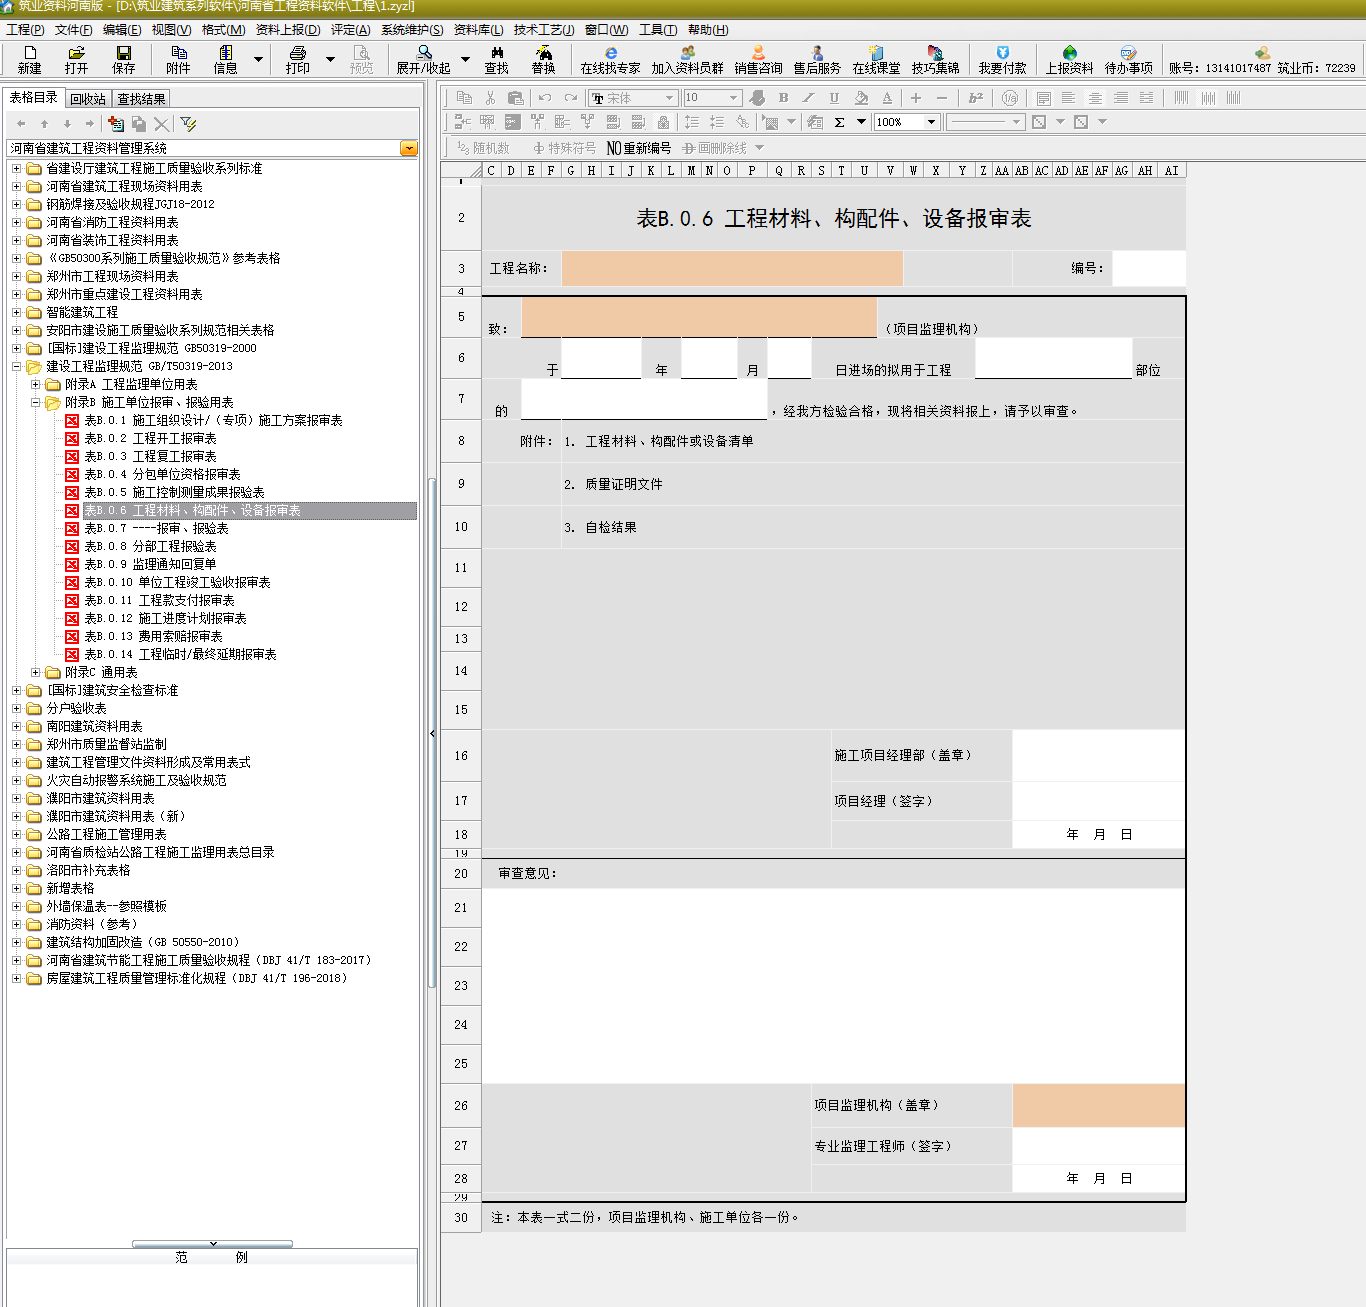The height and width of the screenshot is (1307, 1366).
Task: Click 上报资料 upload icon
Action: tap(1069, 60)
